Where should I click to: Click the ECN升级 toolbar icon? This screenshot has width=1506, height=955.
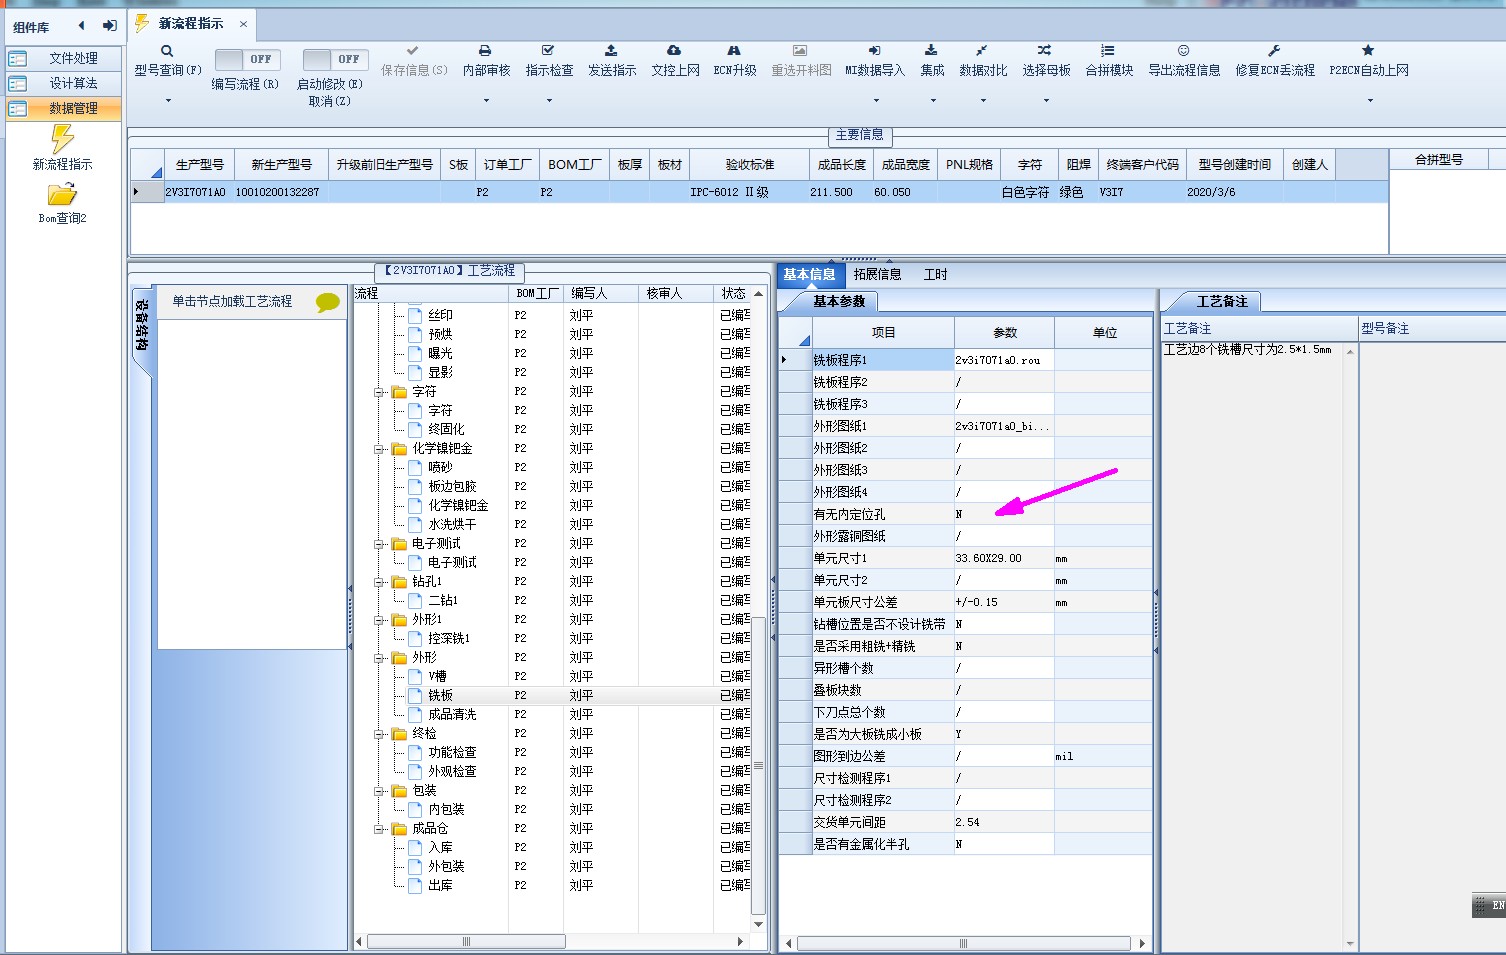pos(734,50)
